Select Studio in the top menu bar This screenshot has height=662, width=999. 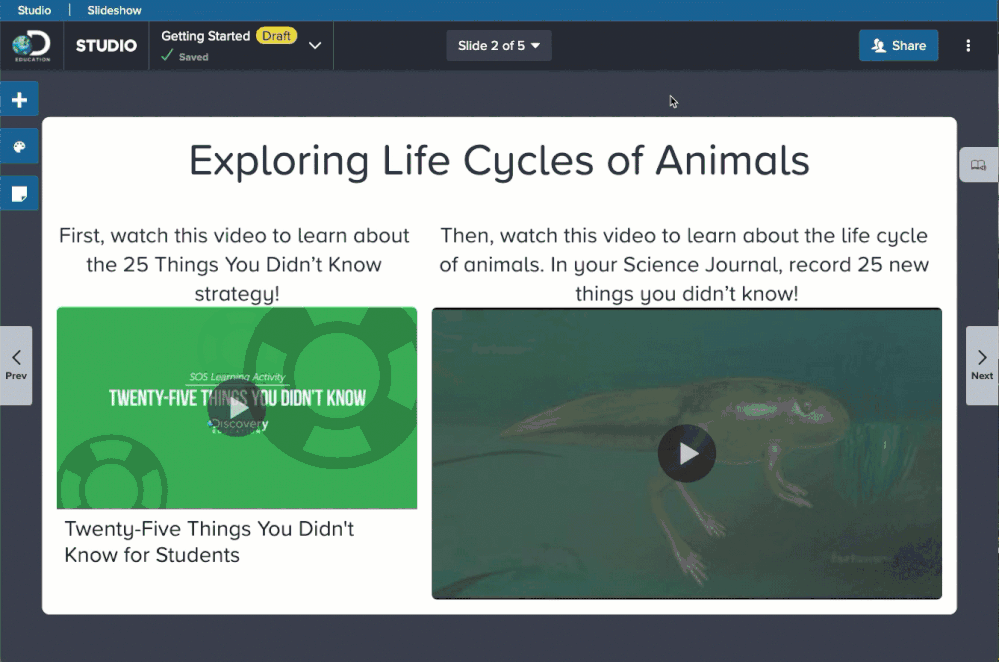point(33,9)
